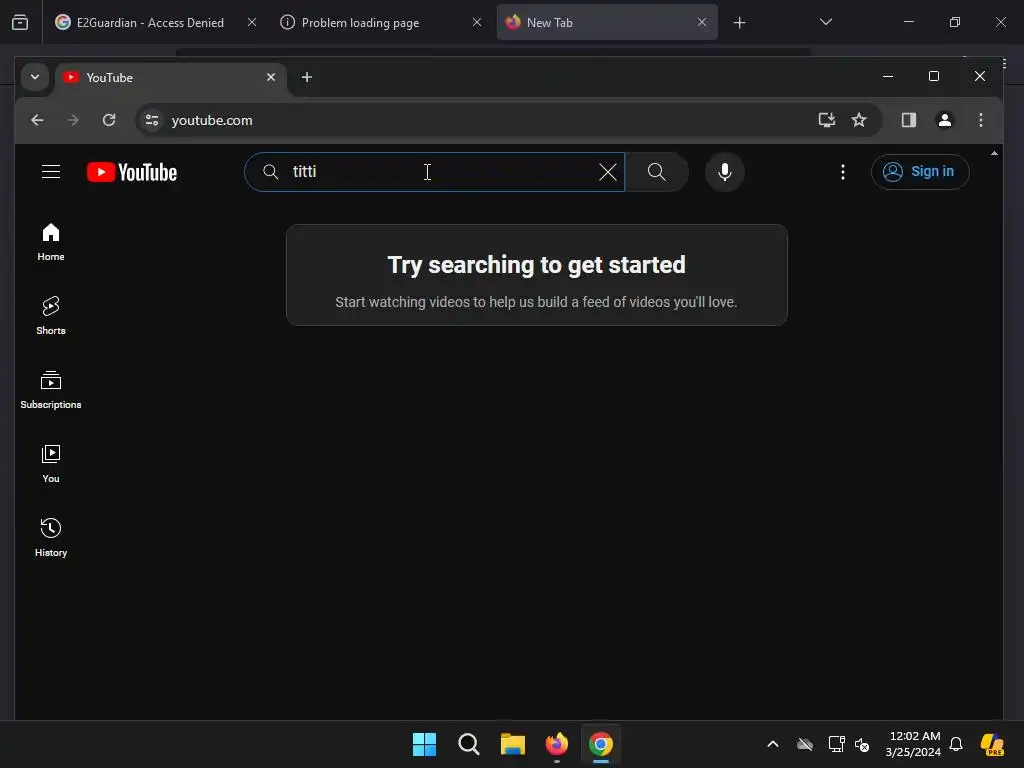Viewport: 1024px width, 768px height.
Task: Open notifications bell in taskbar
Action: point(956,744)
